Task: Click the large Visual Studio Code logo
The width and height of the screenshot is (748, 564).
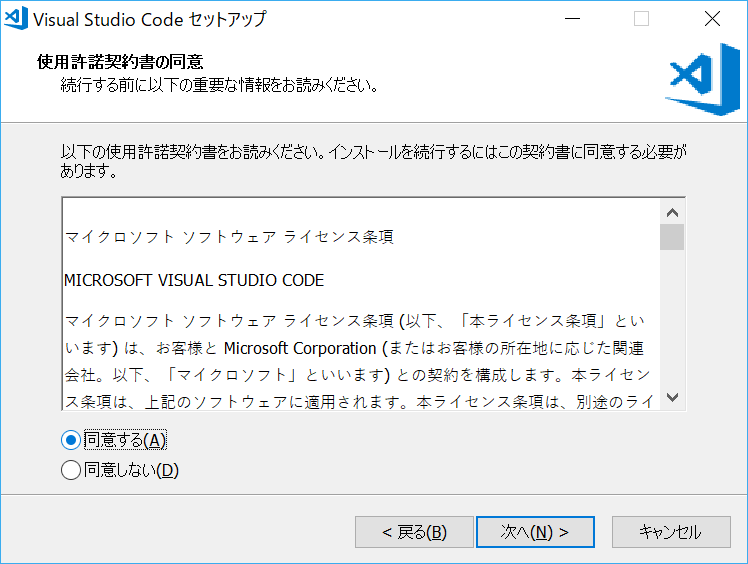Action: tap(703, 79)
